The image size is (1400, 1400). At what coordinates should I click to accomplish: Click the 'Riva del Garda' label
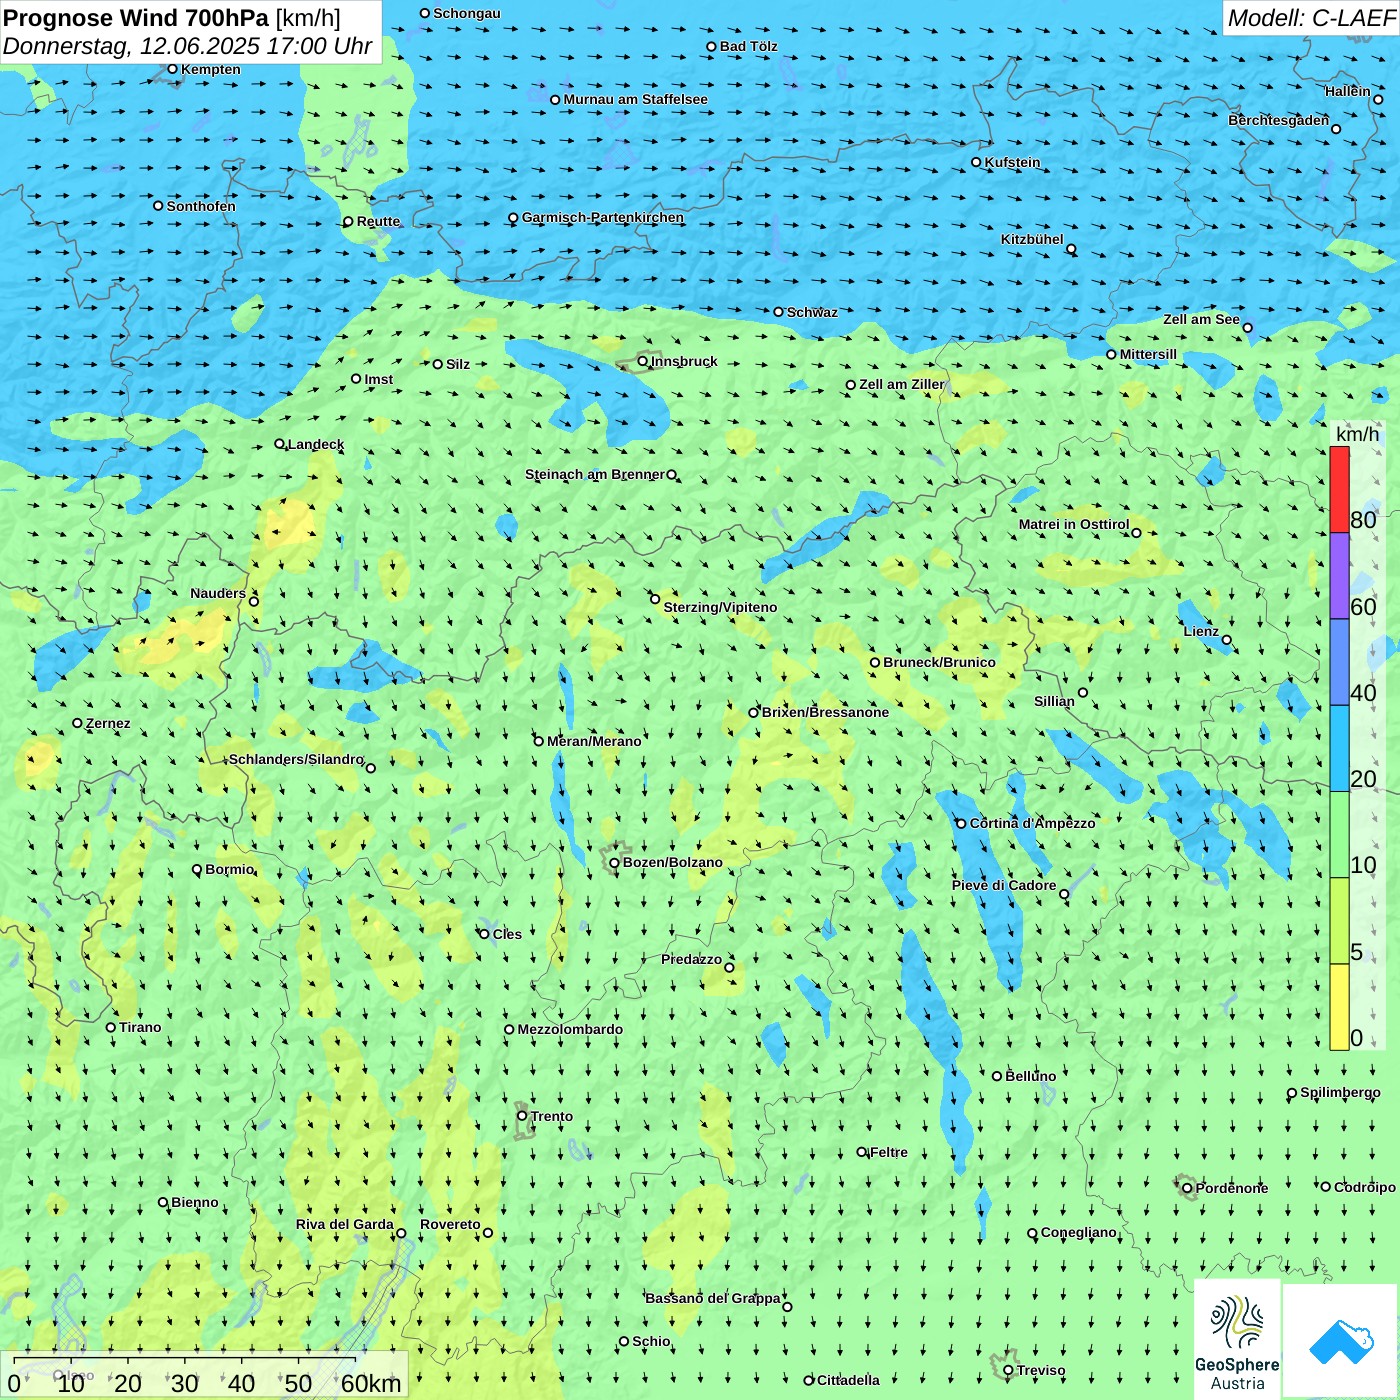(345, 1224)
